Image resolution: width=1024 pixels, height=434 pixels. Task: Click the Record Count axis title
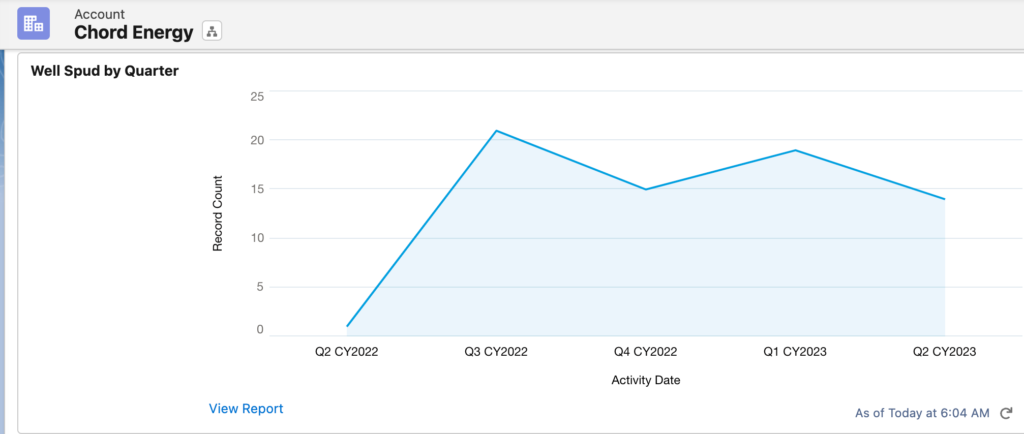pyautogui.click(x=217, y=214)
